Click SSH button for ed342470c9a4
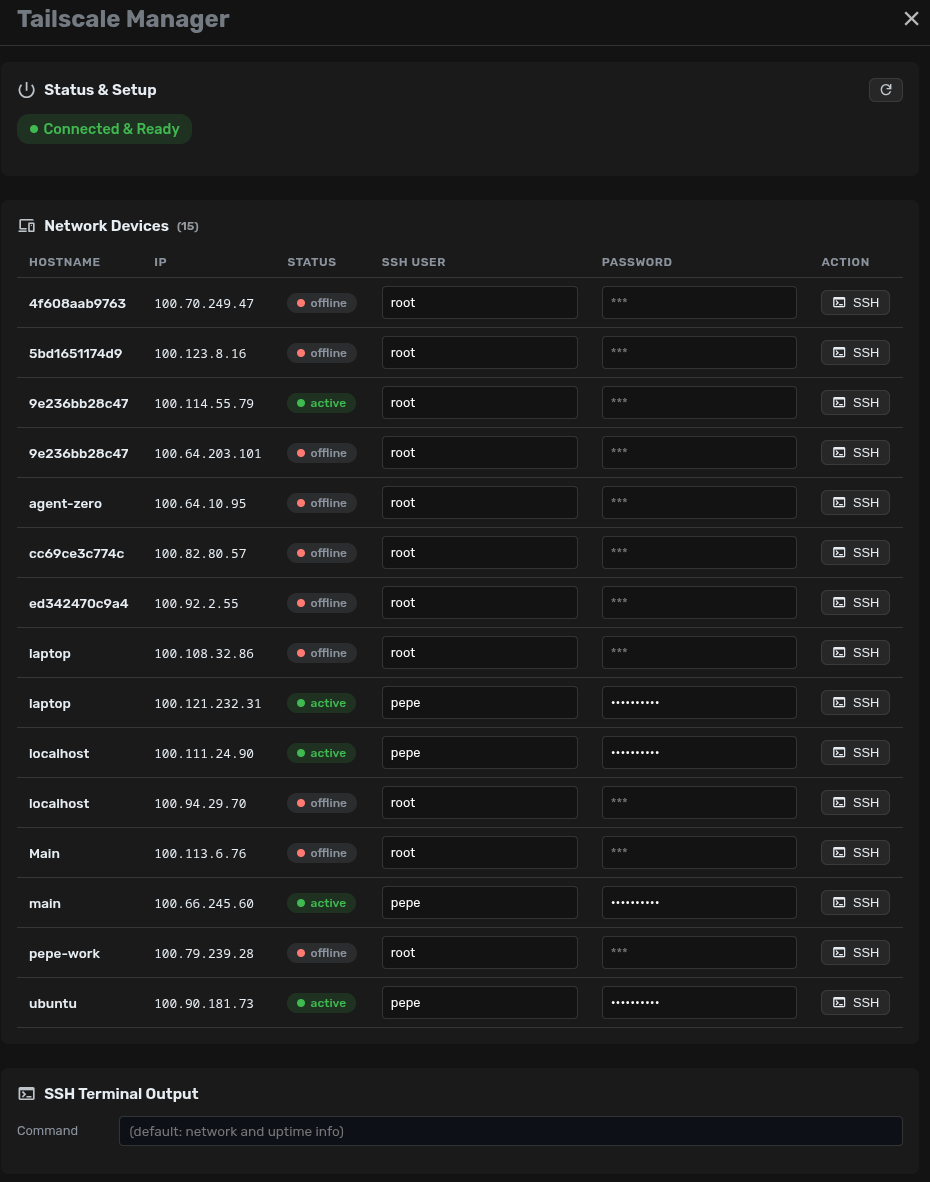 pyautogui.click(x=855, y=602)
